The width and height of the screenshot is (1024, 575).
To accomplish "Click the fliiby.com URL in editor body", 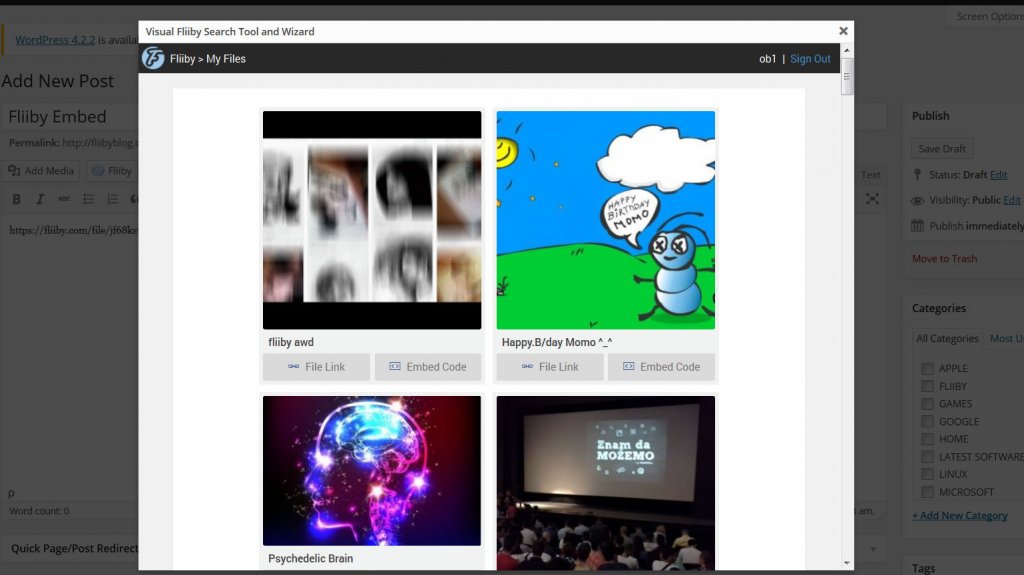I will tap(73, 230).
